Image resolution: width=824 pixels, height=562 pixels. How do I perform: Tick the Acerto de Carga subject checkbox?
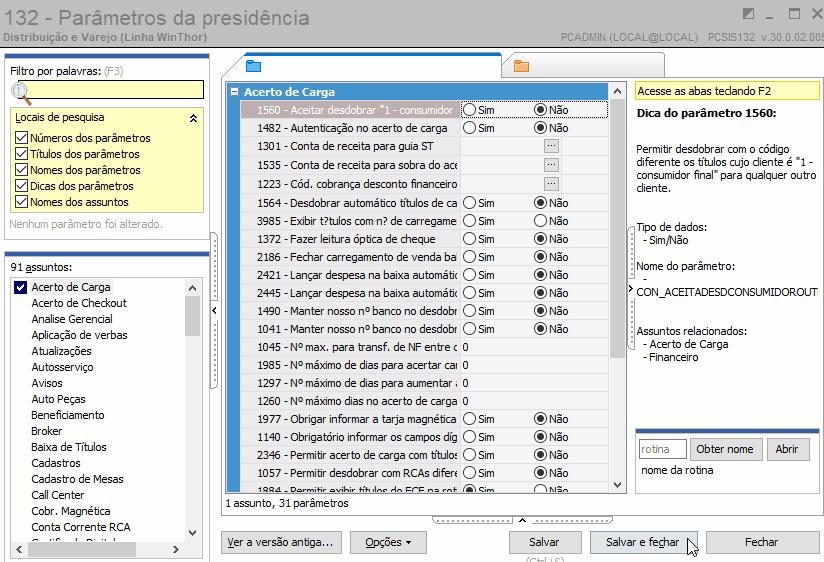click(20, 287)
